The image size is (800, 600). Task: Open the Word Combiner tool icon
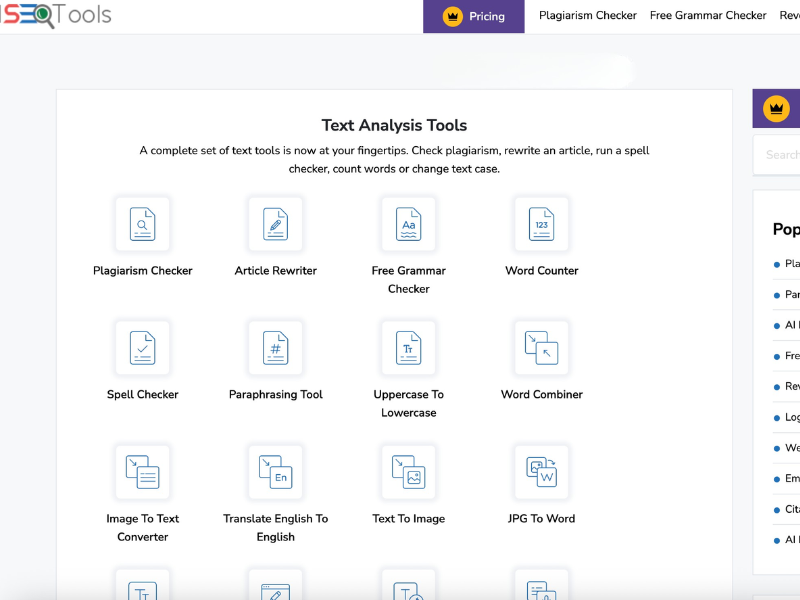click(x=542, y=348)
